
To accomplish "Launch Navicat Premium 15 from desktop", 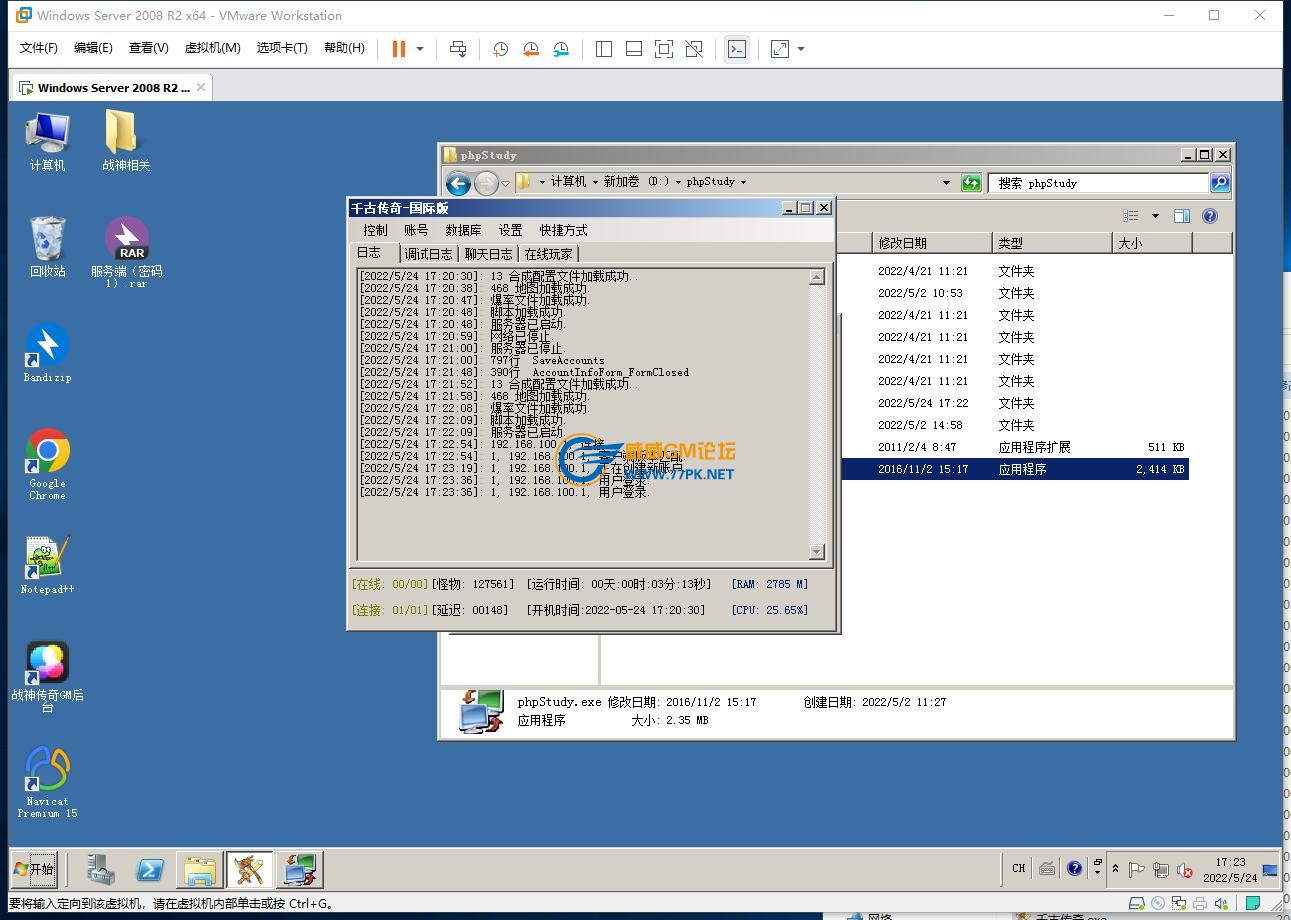I will tap(47, 783).
